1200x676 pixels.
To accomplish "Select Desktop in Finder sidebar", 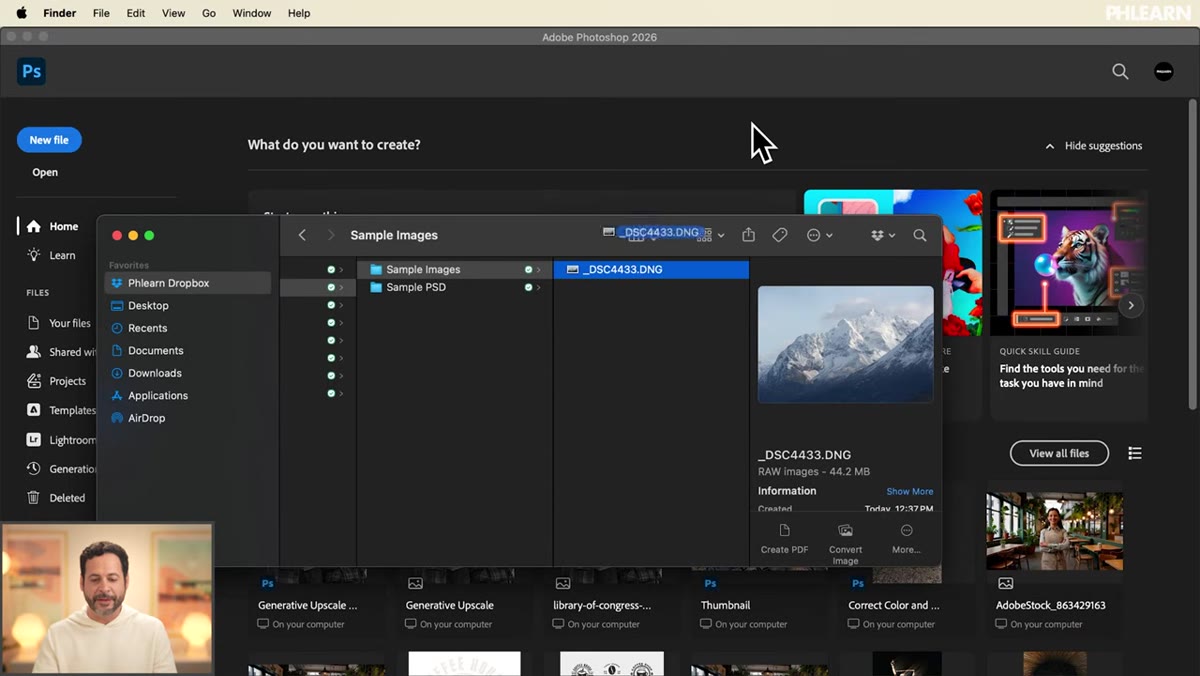I will [x=187, y=306].
